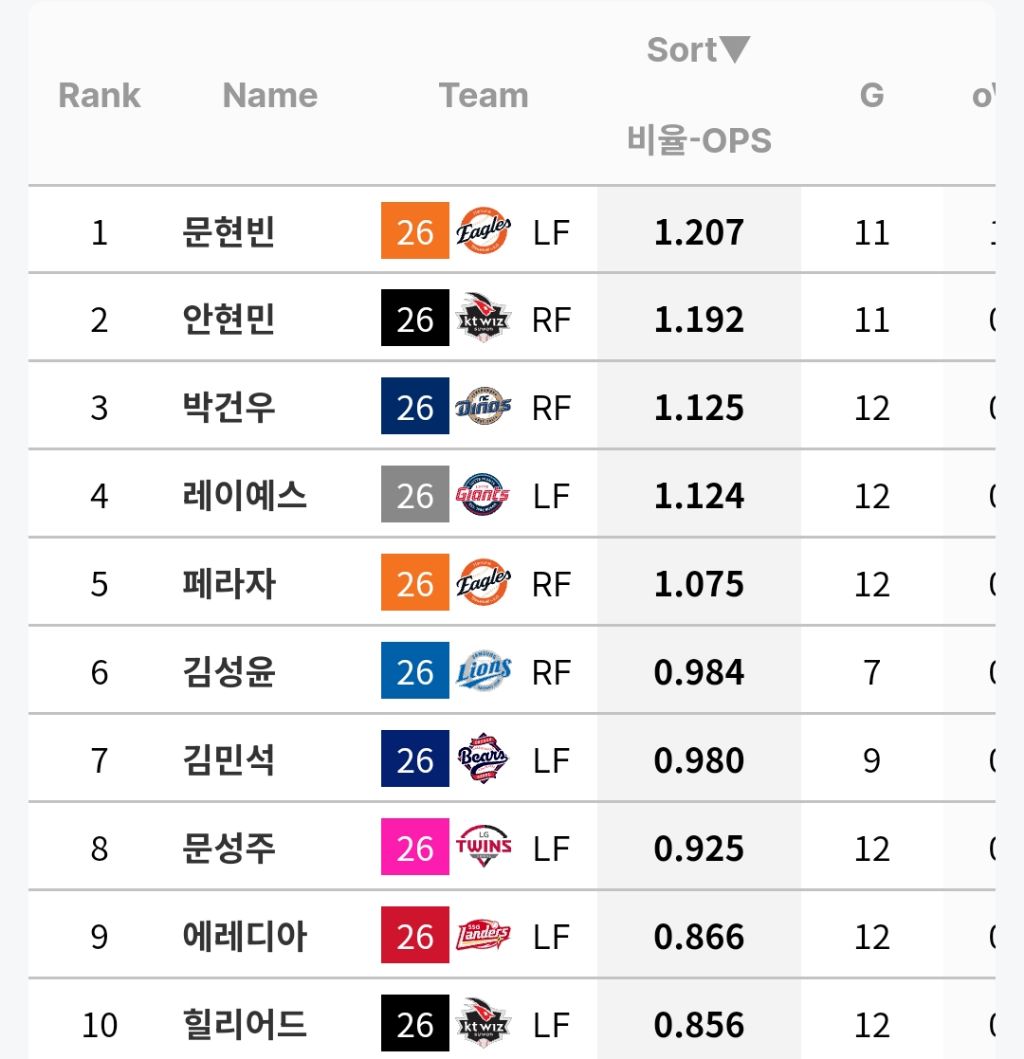Click the kt wiz logo beside 안현민
This screenshot has height=1059, width=1024.
pyautogui.click(x=483, y=318)
